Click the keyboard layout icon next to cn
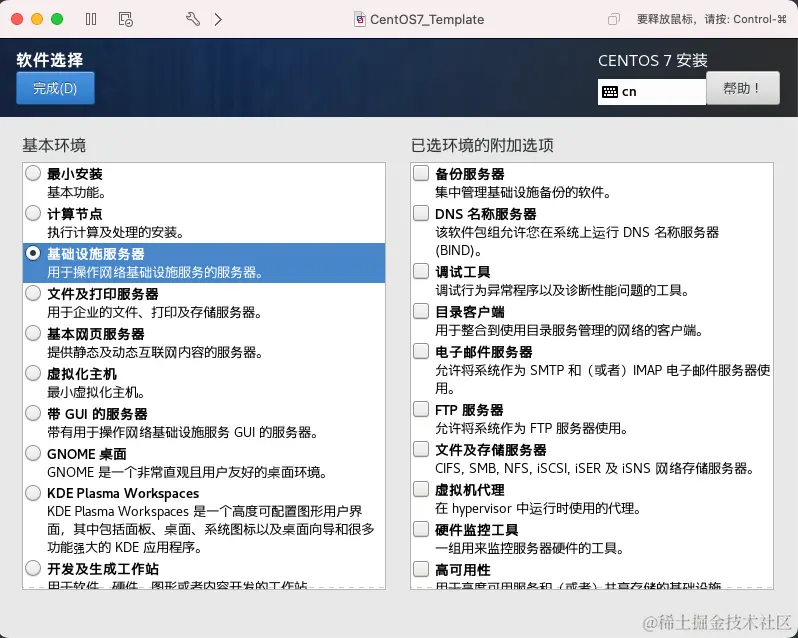This screenshot has height=638, width=798. click(610, 92)
